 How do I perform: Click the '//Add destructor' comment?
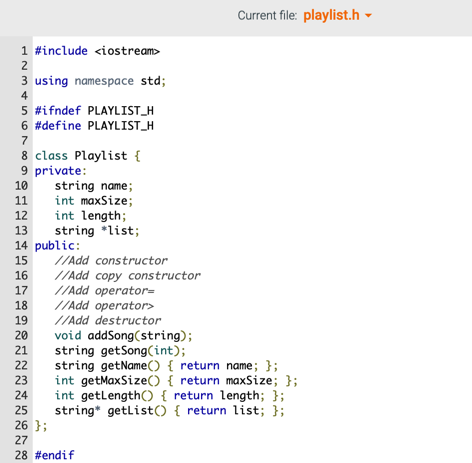(x=108, y=321)
